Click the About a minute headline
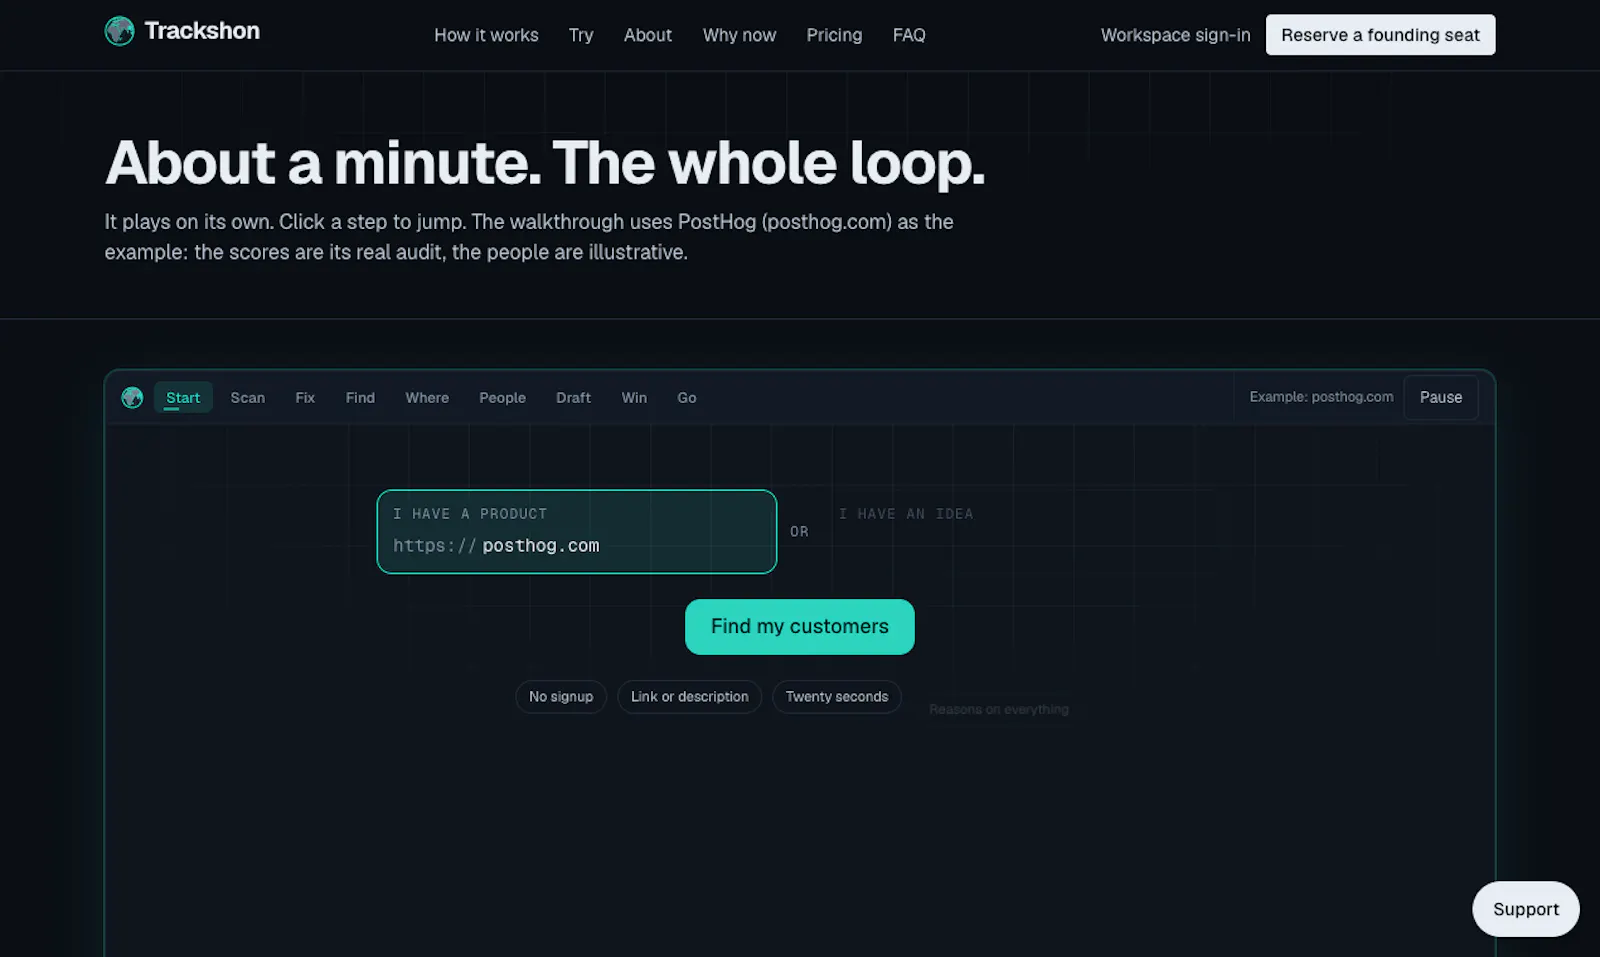Image resolution: width=1600 pixels, height=957 pixels. tap(545, 163)
